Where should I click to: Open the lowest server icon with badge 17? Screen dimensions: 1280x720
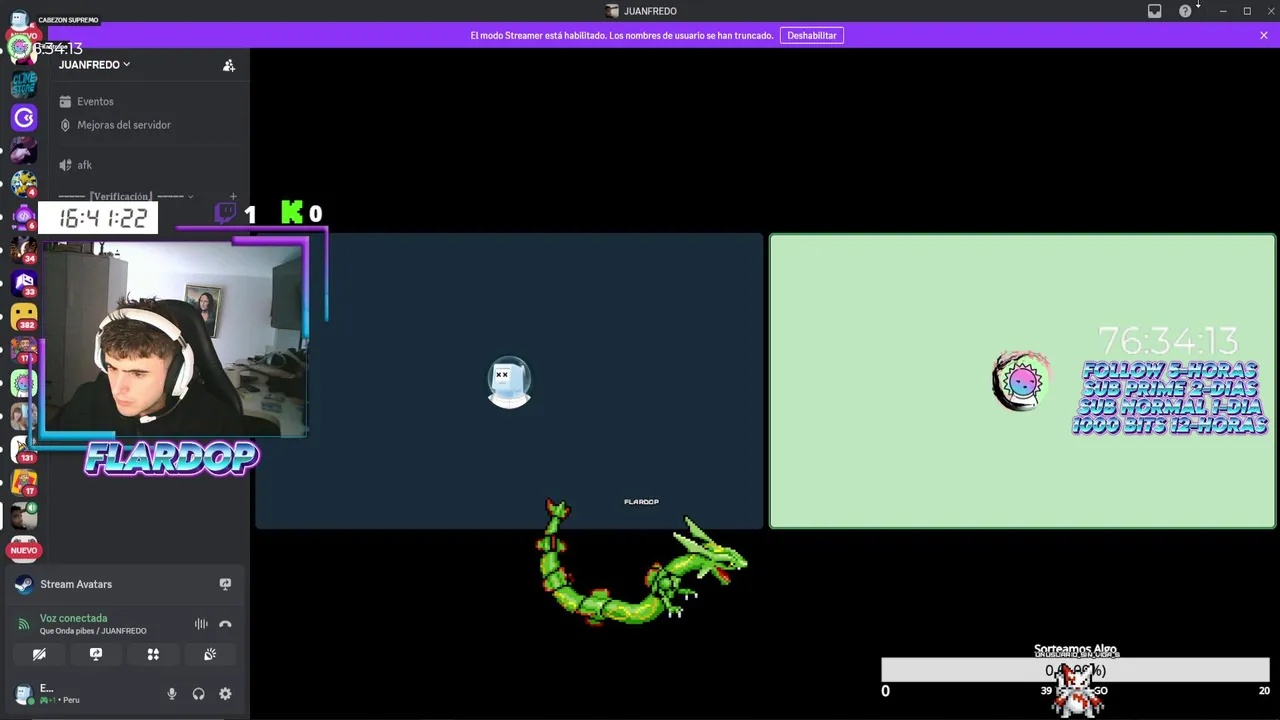pyautogui.click(x=24, y=483)
